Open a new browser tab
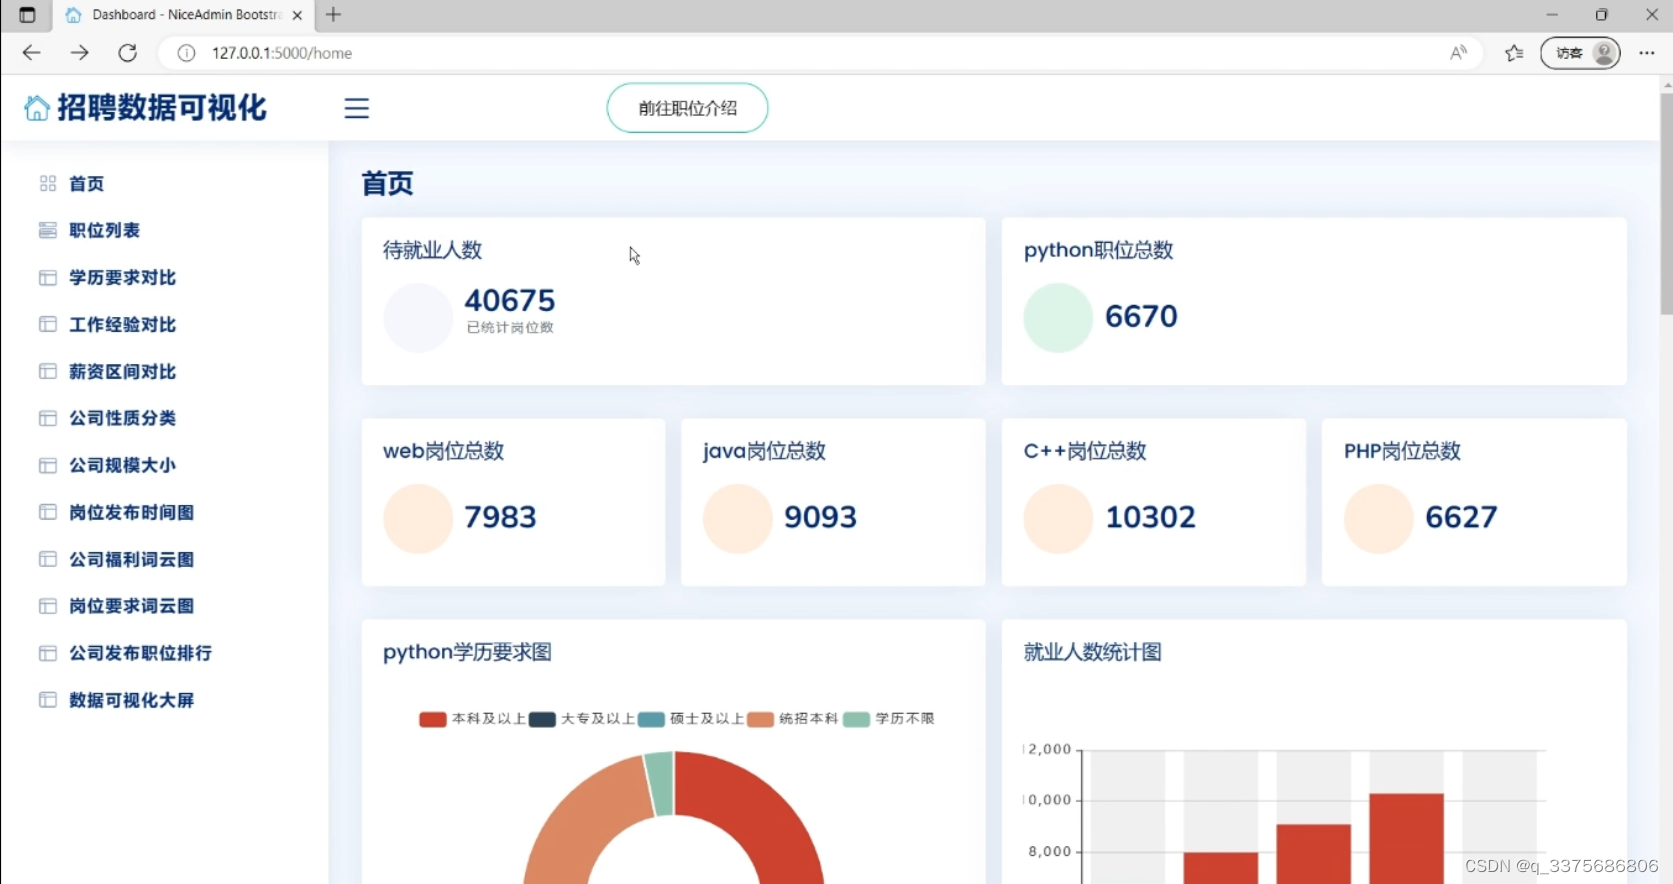Image resolution: width=1673 pixels, height=884 pixels. (334, 15)
